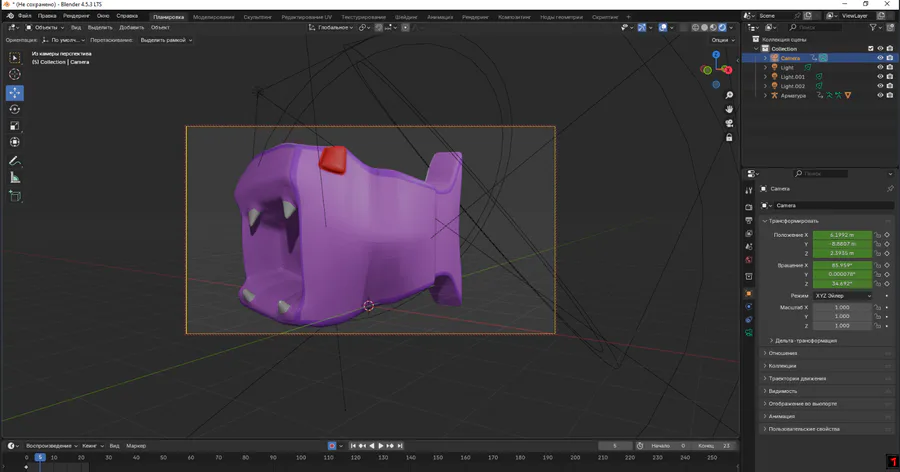This screenshot has height=472, width=900.
Task: Open the Добавить menu in viewport header
Action: click(131, 28)
